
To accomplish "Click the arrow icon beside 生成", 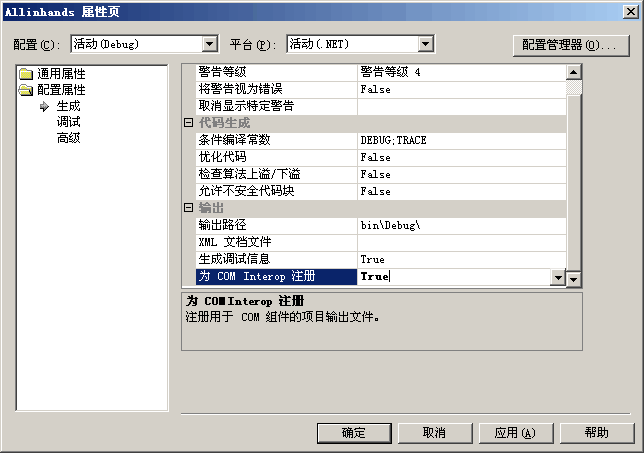I will click(x=44, y=107).
